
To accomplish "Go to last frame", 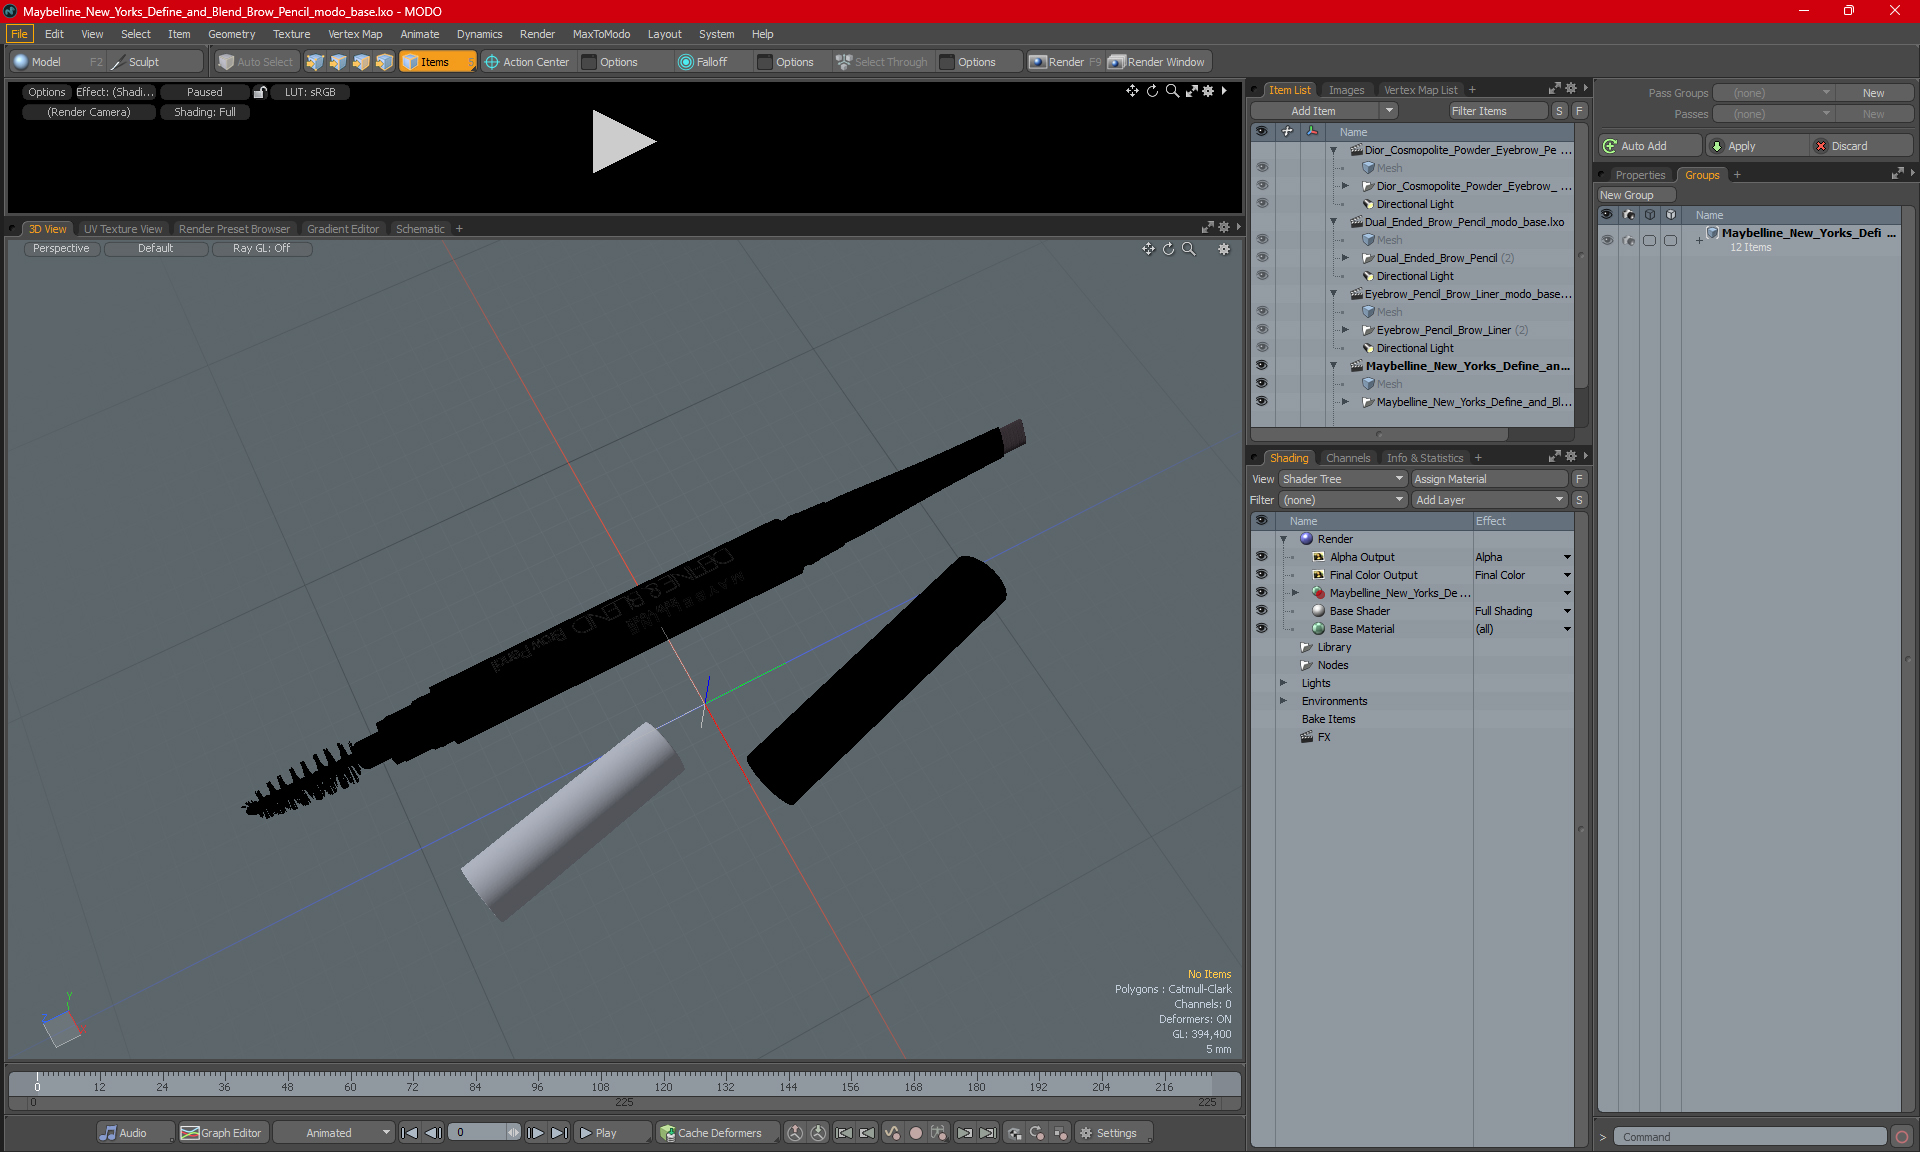I will tap(560, 1133).
